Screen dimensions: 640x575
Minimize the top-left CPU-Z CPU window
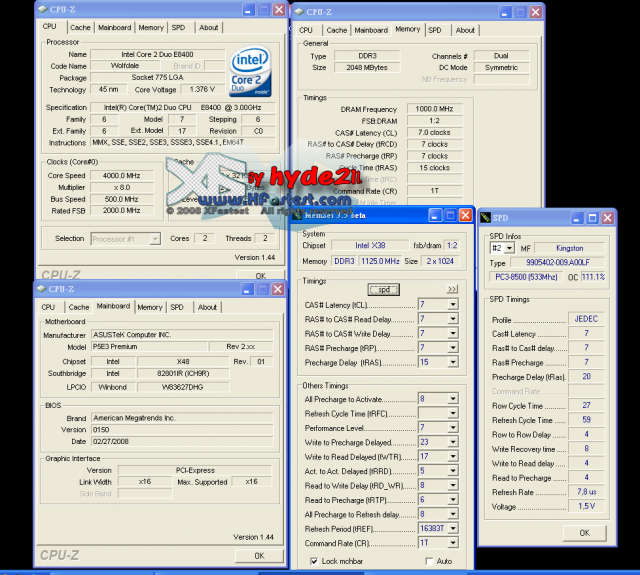point(249,9)
